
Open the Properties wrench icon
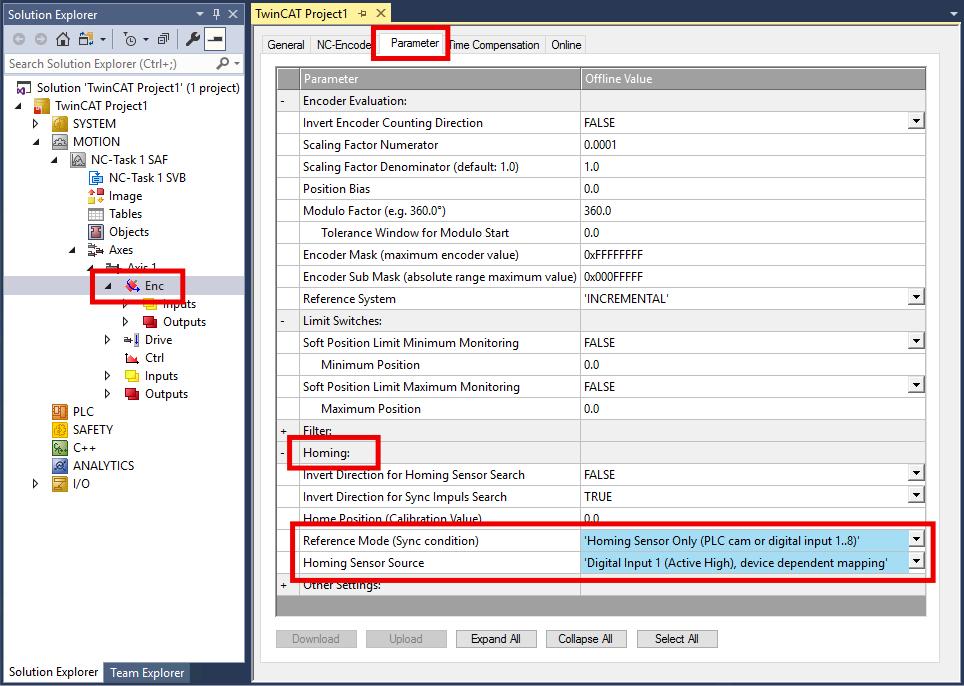pyautogui.click(x=192, y=39)
